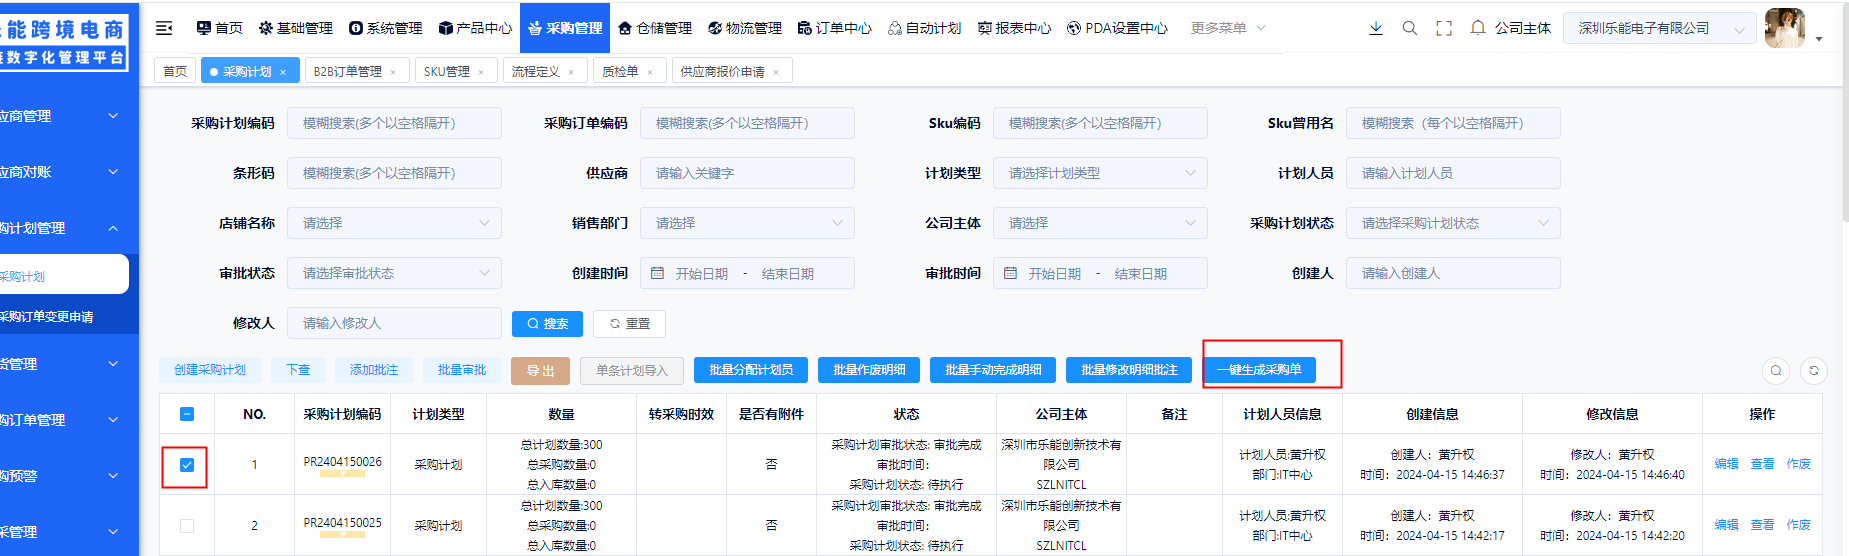Toggle the select-all header checkbox

[x=187, y=414]
